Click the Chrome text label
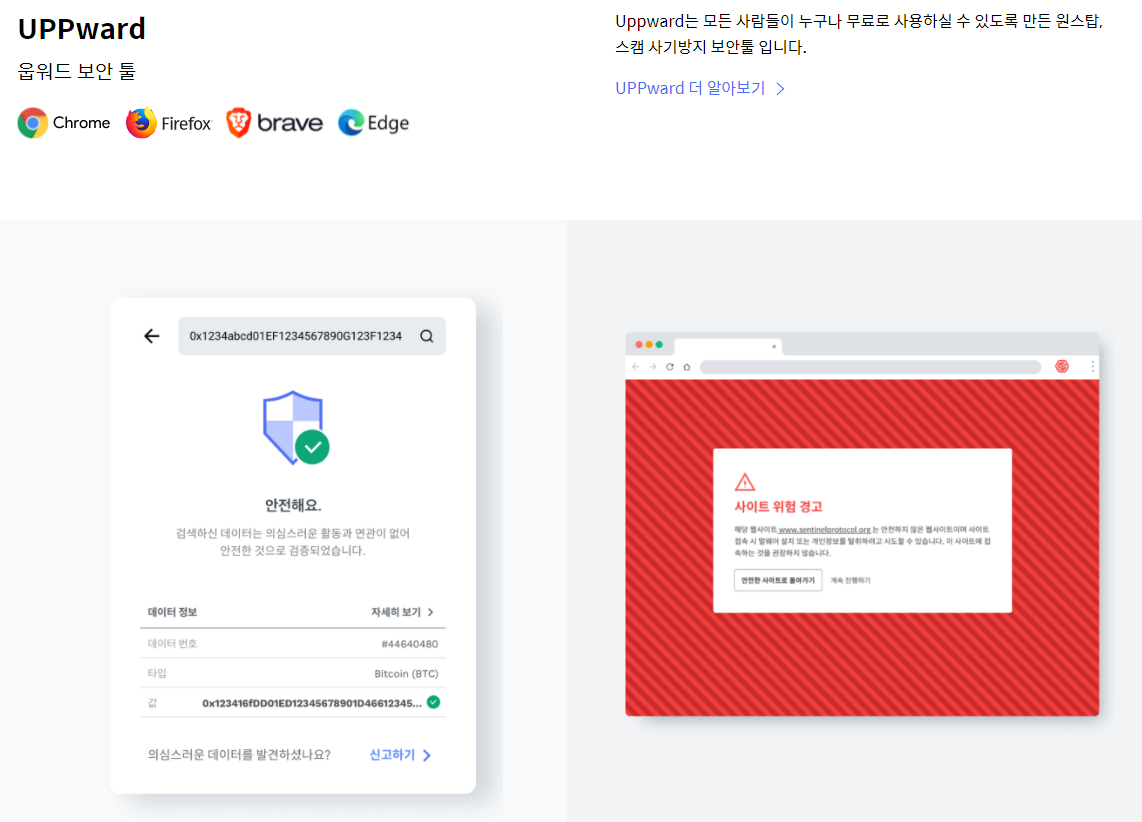1142x822 pixels. pos(82,123)
